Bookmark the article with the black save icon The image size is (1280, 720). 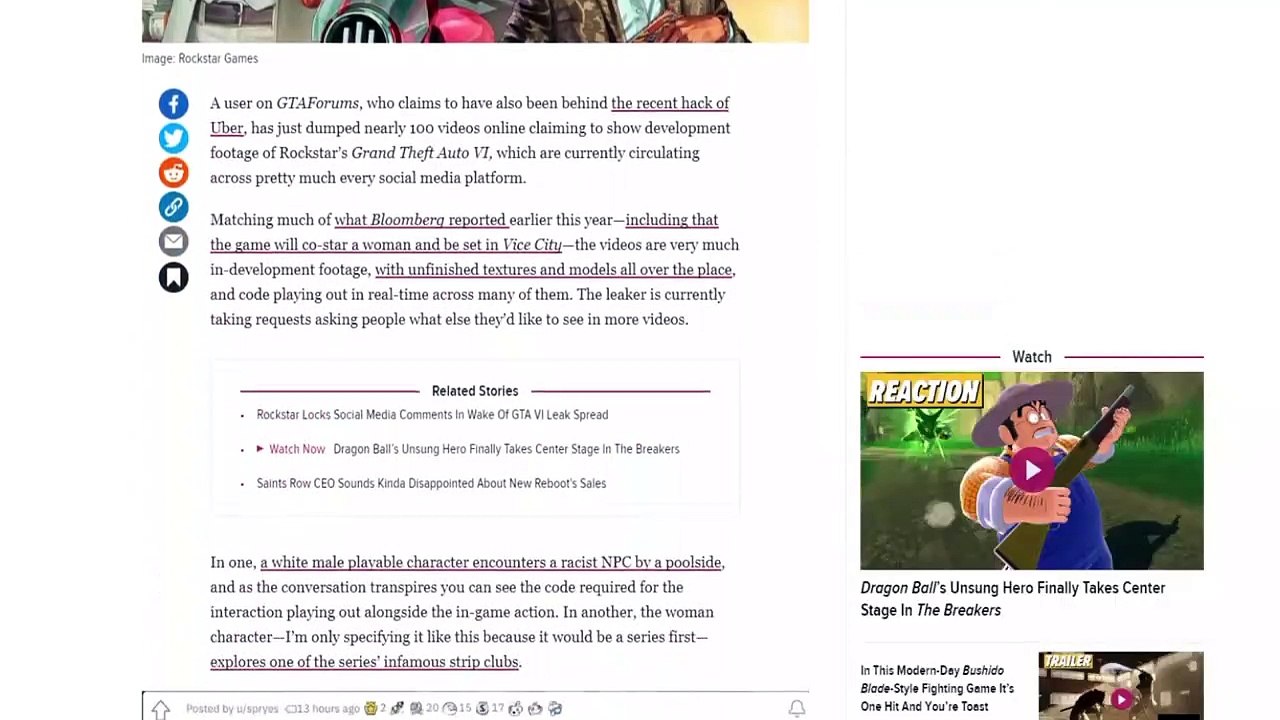pos(173,277)
